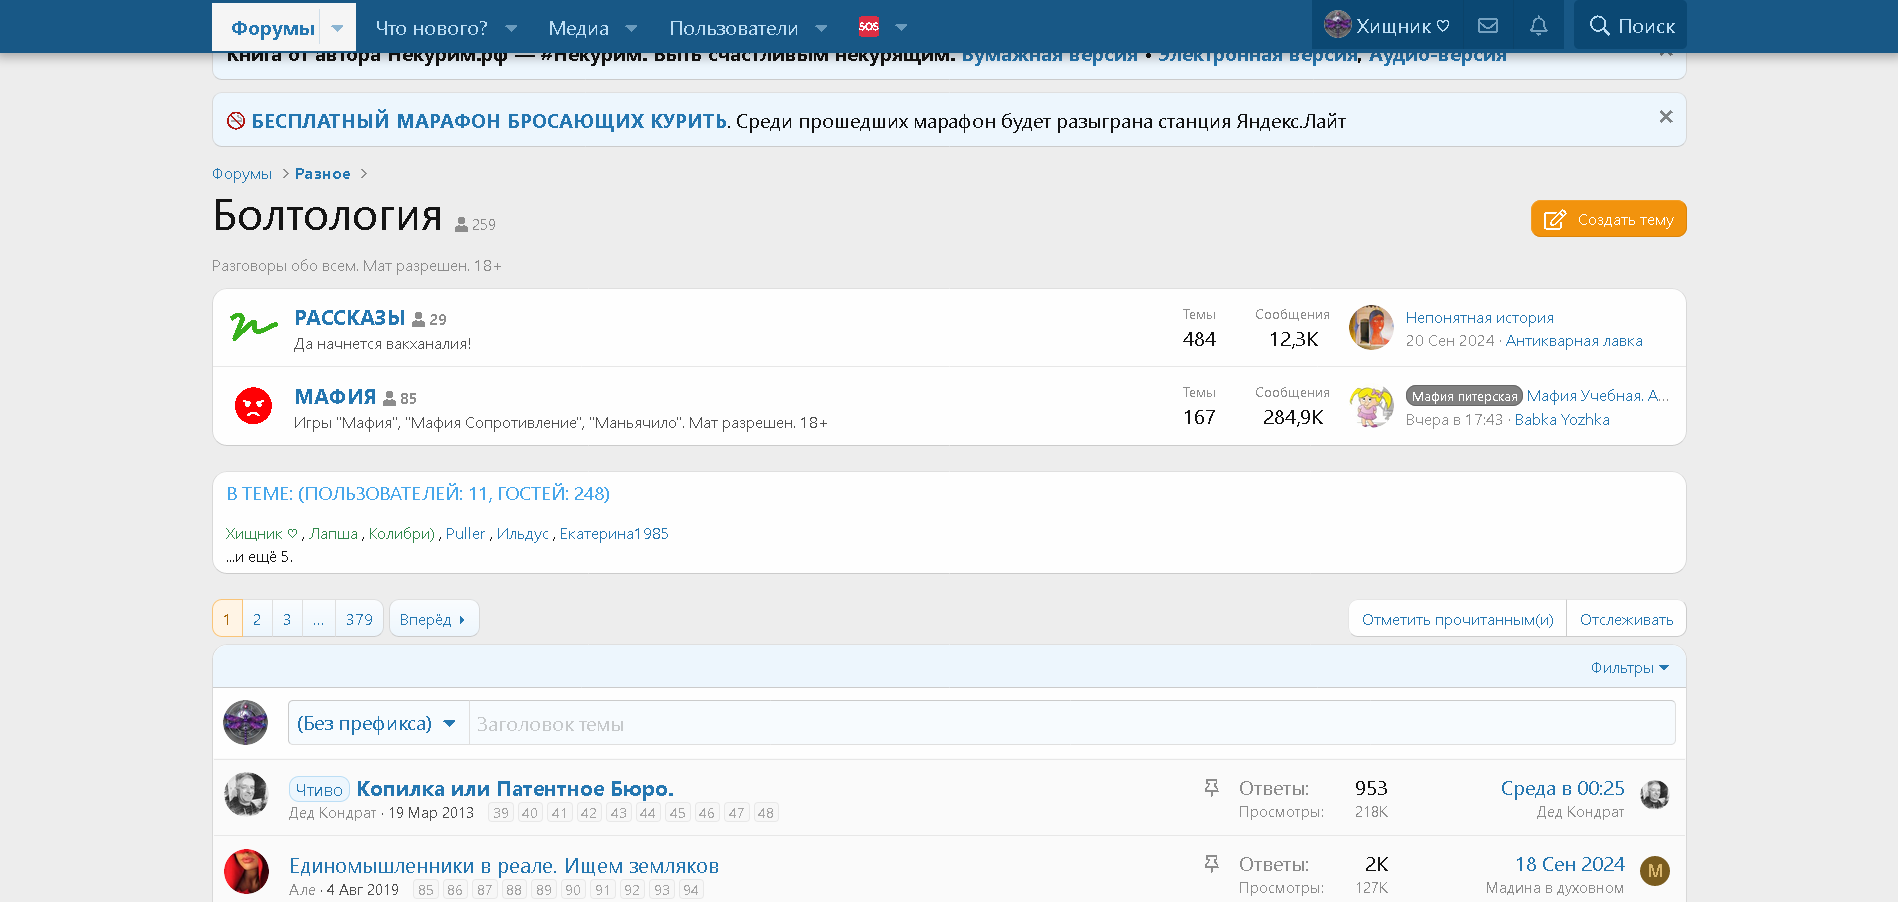The height and width of the screenshot is (902, 1898).
Task: Open the Что нового? menu
Action: pos(431,28)
